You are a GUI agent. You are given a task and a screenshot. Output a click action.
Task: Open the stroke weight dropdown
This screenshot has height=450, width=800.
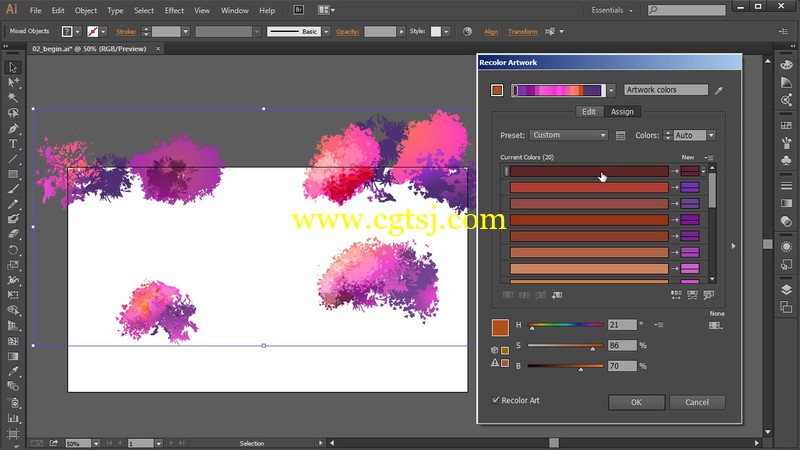pos(185,32)
